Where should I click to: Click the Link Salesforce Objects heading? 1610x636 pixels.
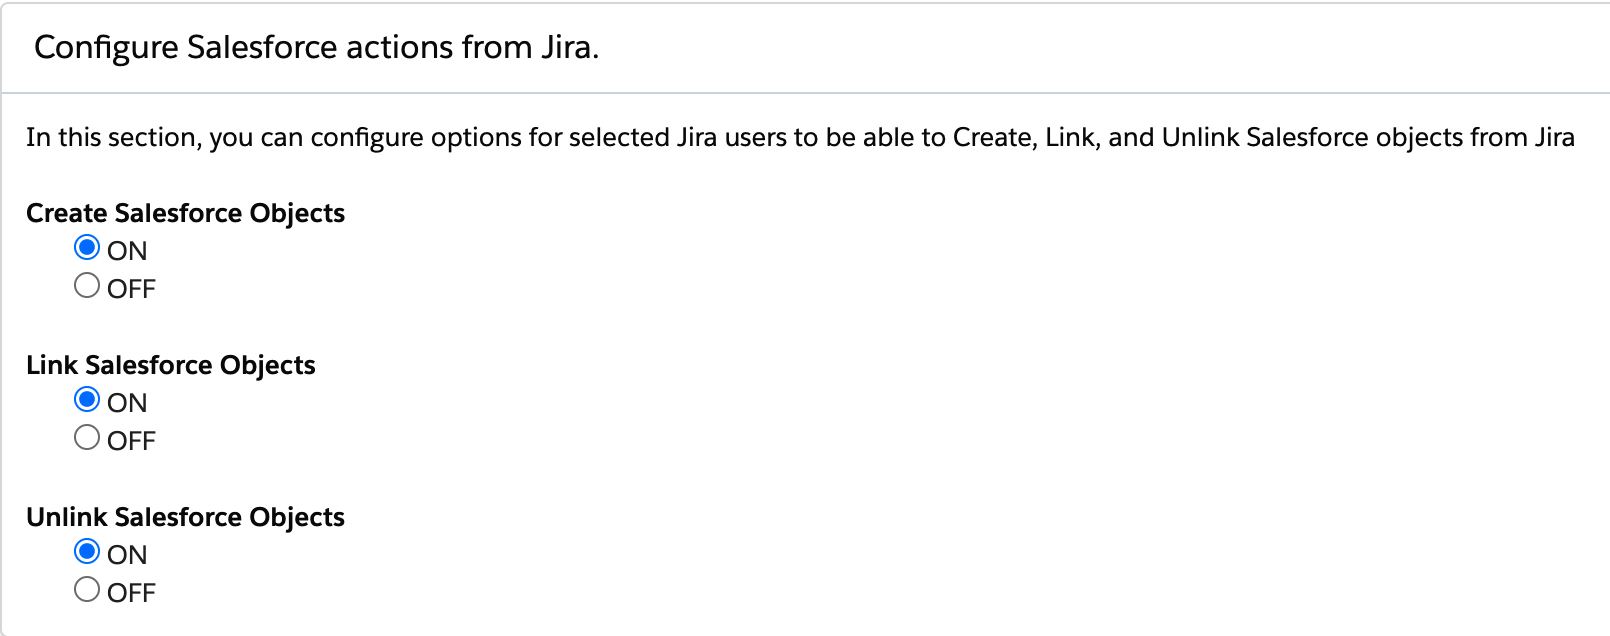(x=170, y=365)
